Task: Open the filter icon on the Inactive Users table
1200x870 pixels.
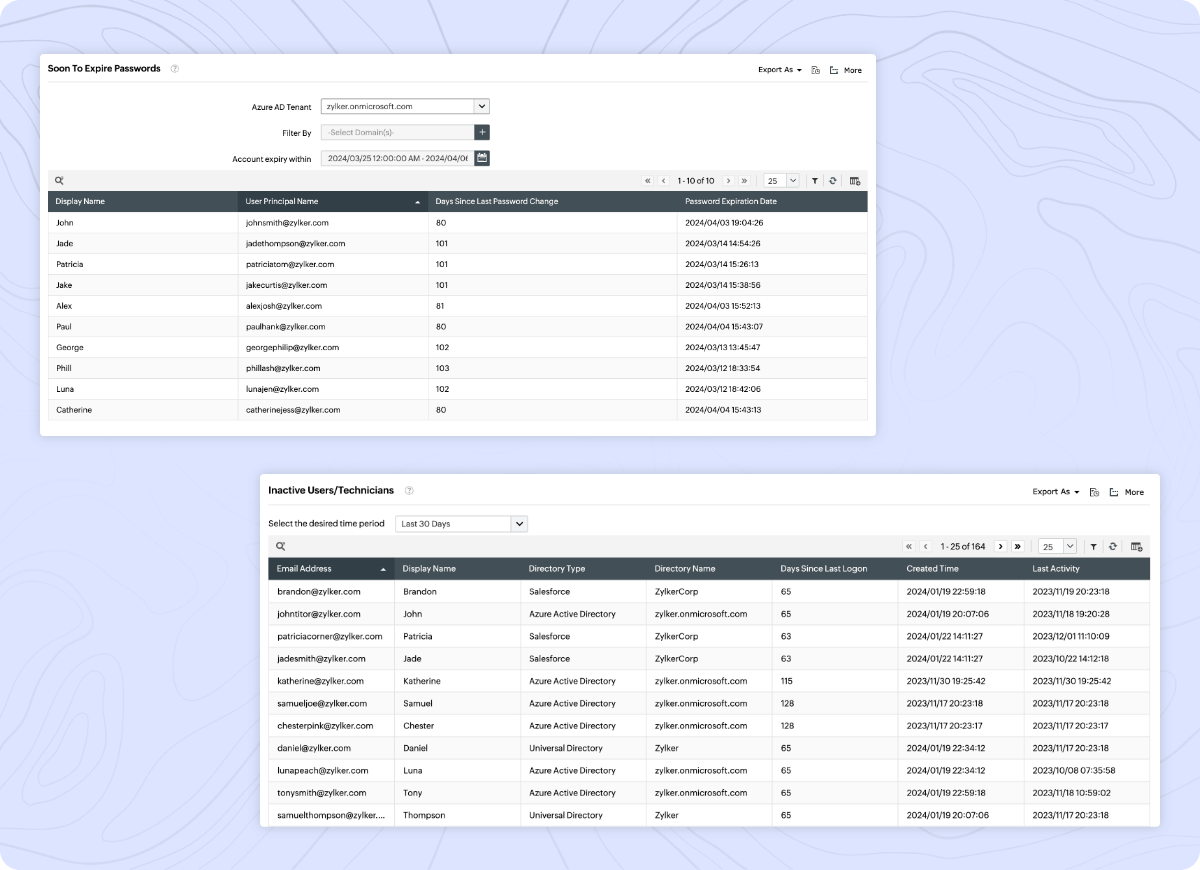Action: [1095, 547]
